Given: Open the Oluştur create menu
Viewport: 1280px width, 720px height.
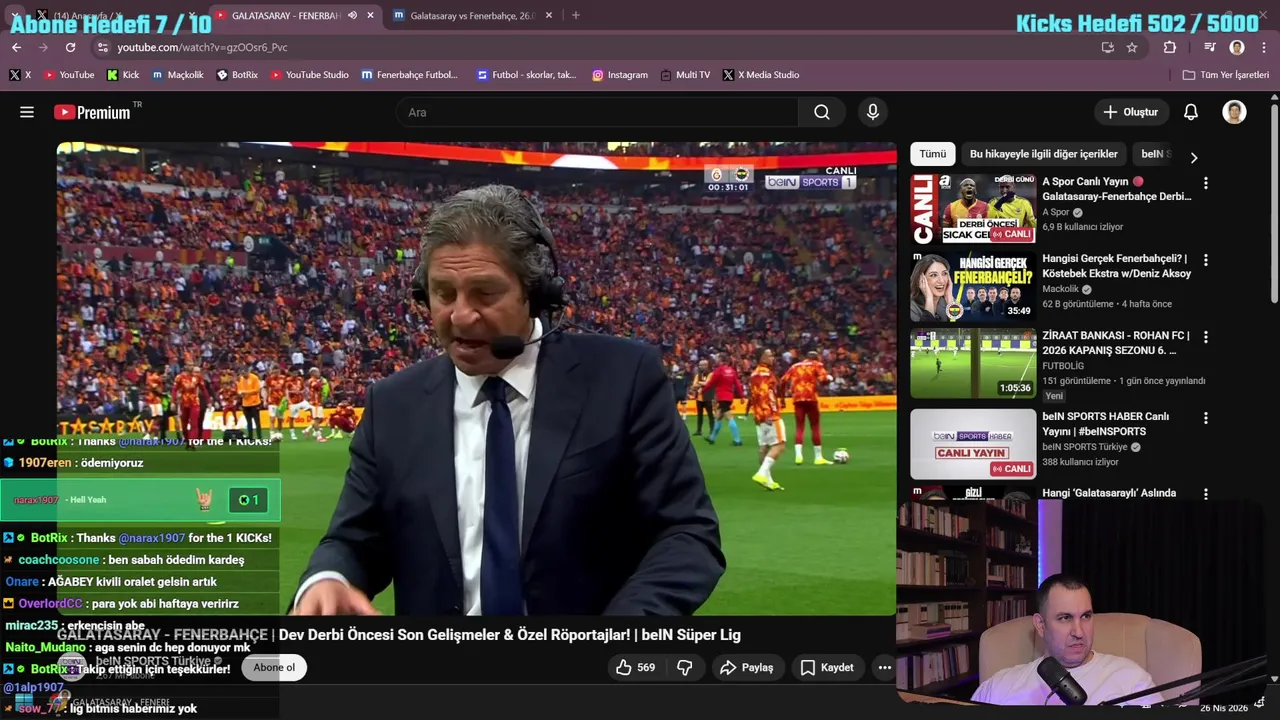Looking at the screenshot, I should (1131, 112).
